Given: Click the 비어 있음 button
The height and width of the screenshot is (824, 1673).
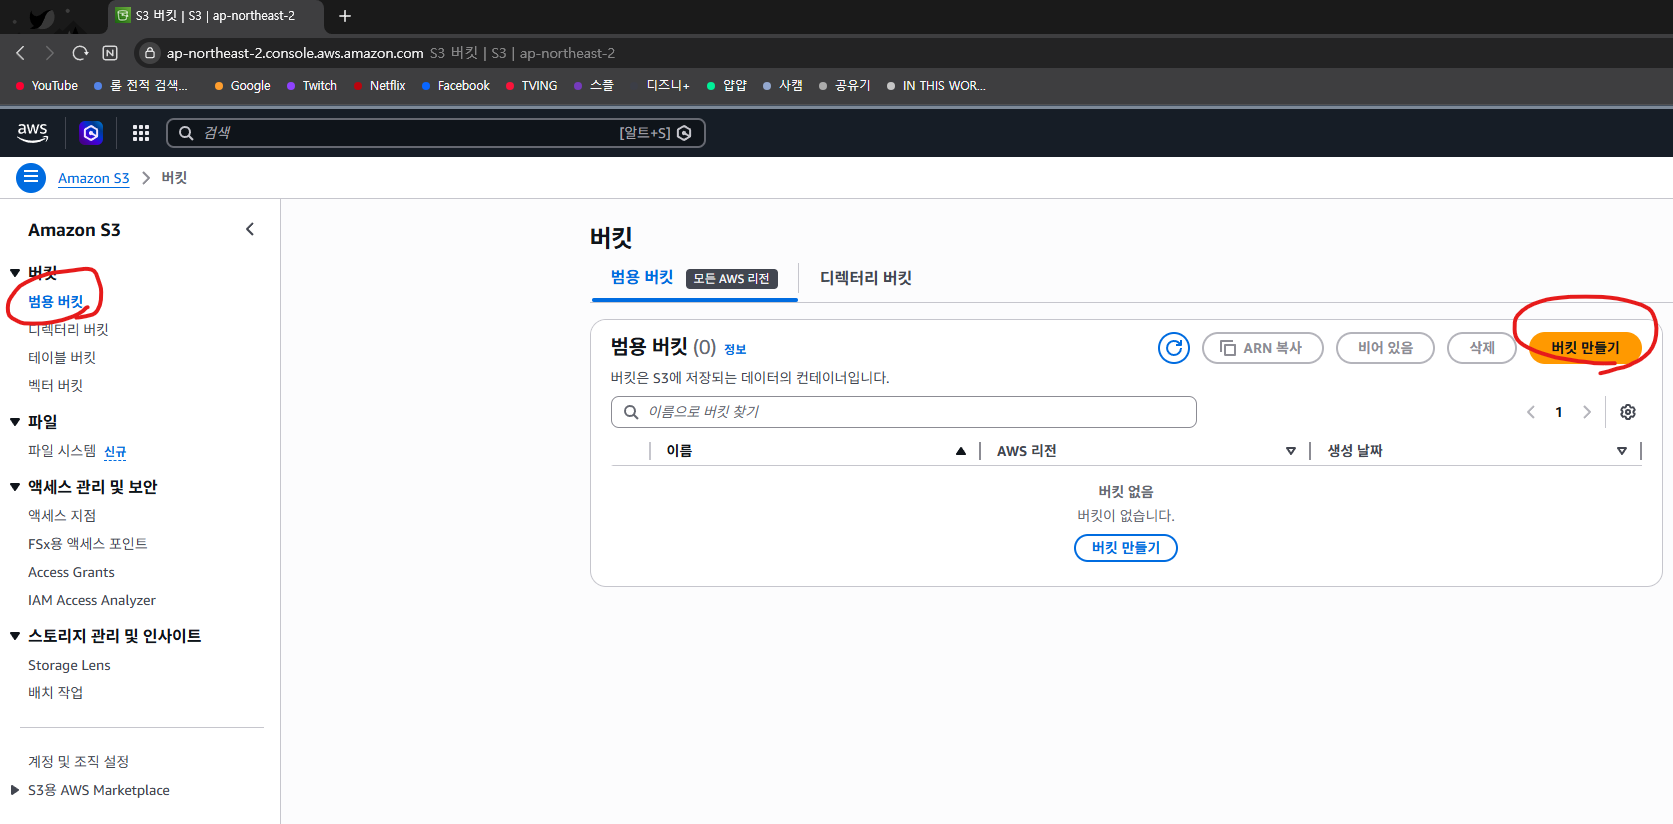Looking at the screenshot, I should pyautogui.click(x=1385, y=348).
